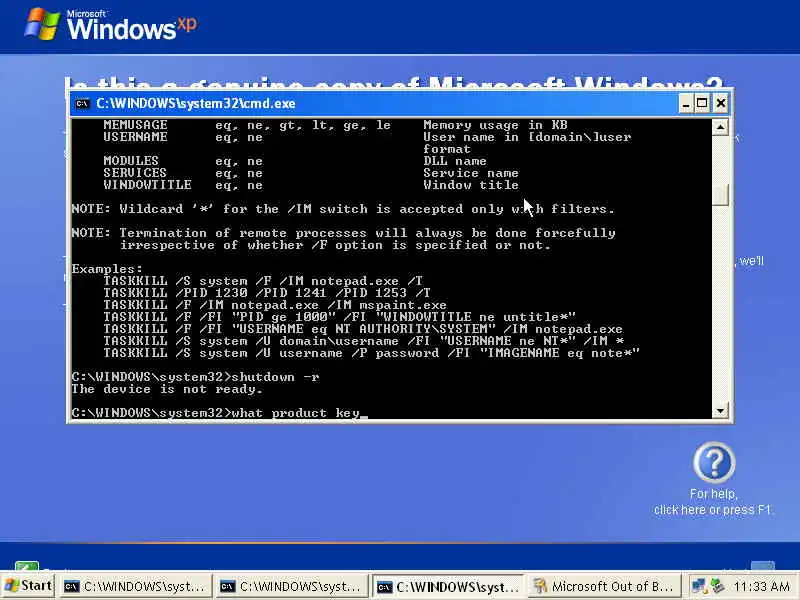Click the 'TASKKILL /F /IM notepad.exe /IM mspaint.exe' example
The width and height of the screenshot is (800, 600).
pos(275,305)
